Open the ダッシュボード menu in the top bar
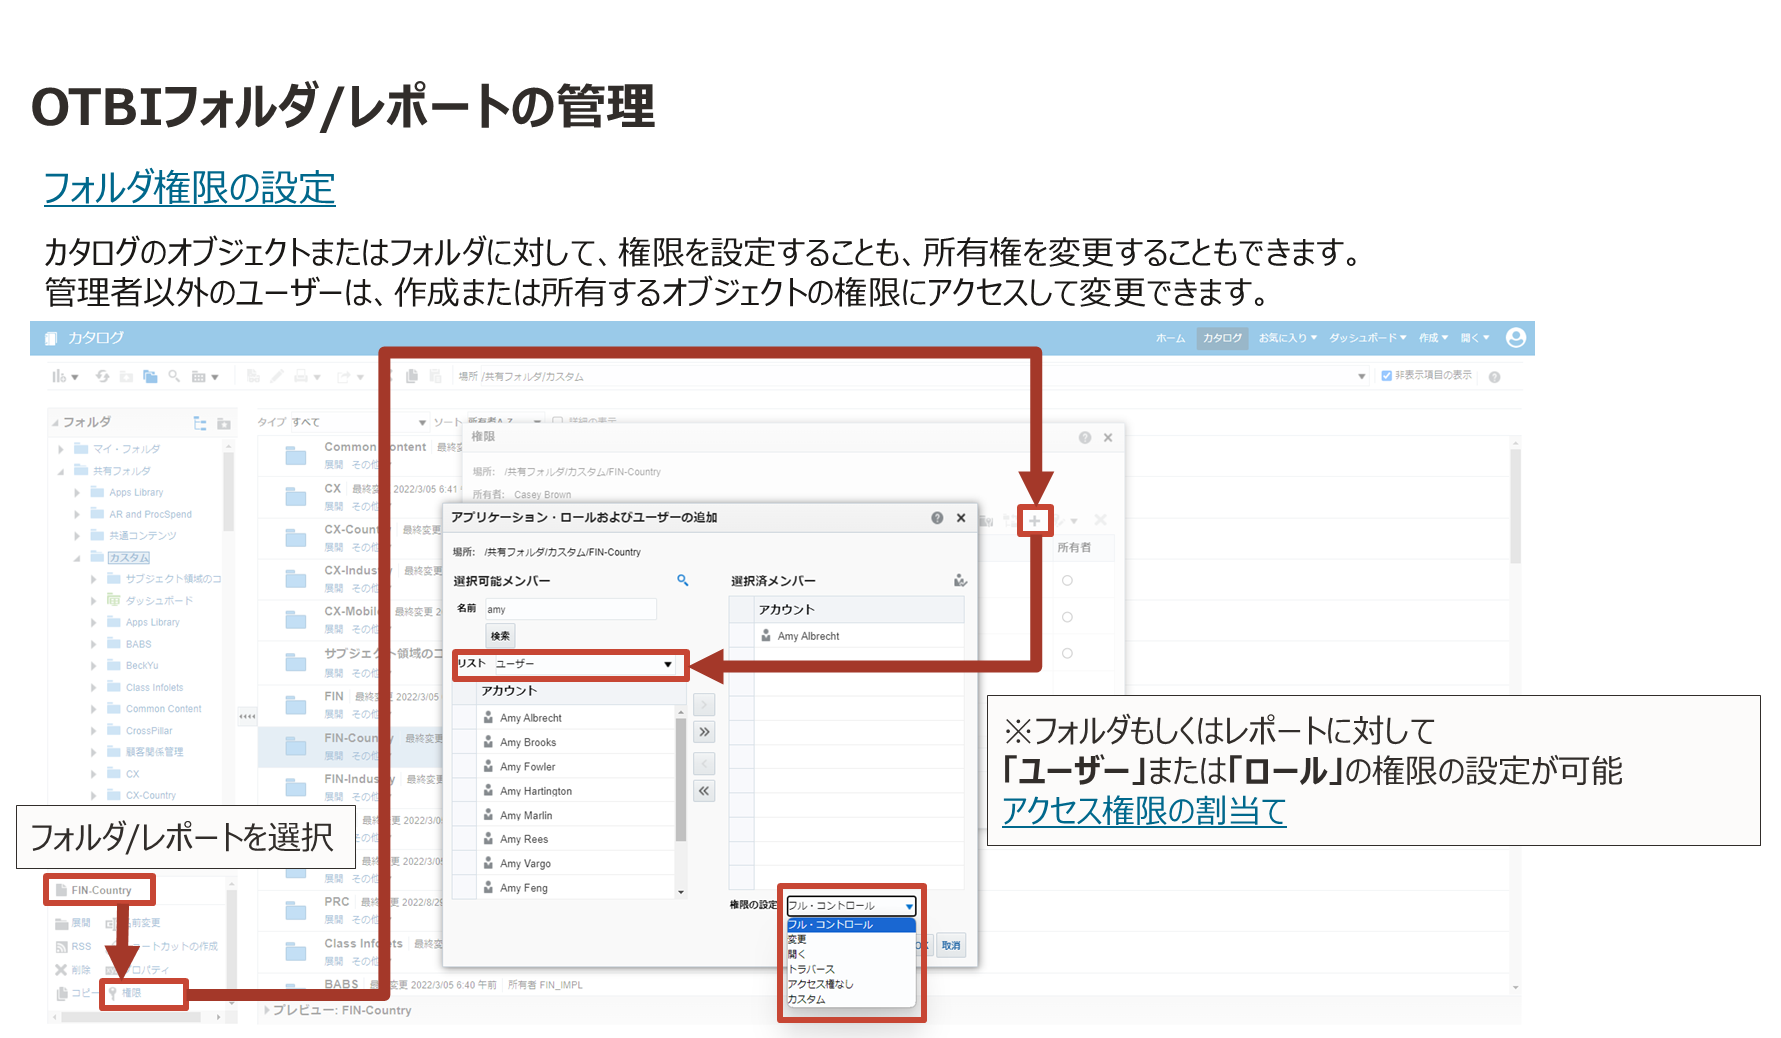This screenshot has height=1038, width=1781. click(1365, 338)
